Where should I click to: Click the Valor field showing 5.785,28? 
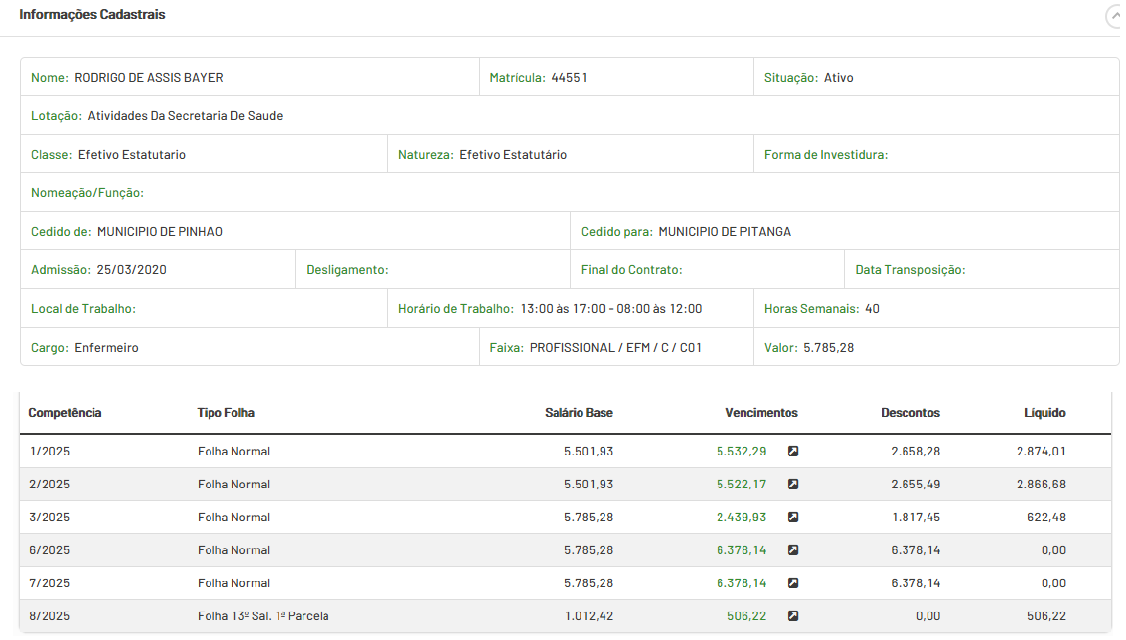coord(828,348)
